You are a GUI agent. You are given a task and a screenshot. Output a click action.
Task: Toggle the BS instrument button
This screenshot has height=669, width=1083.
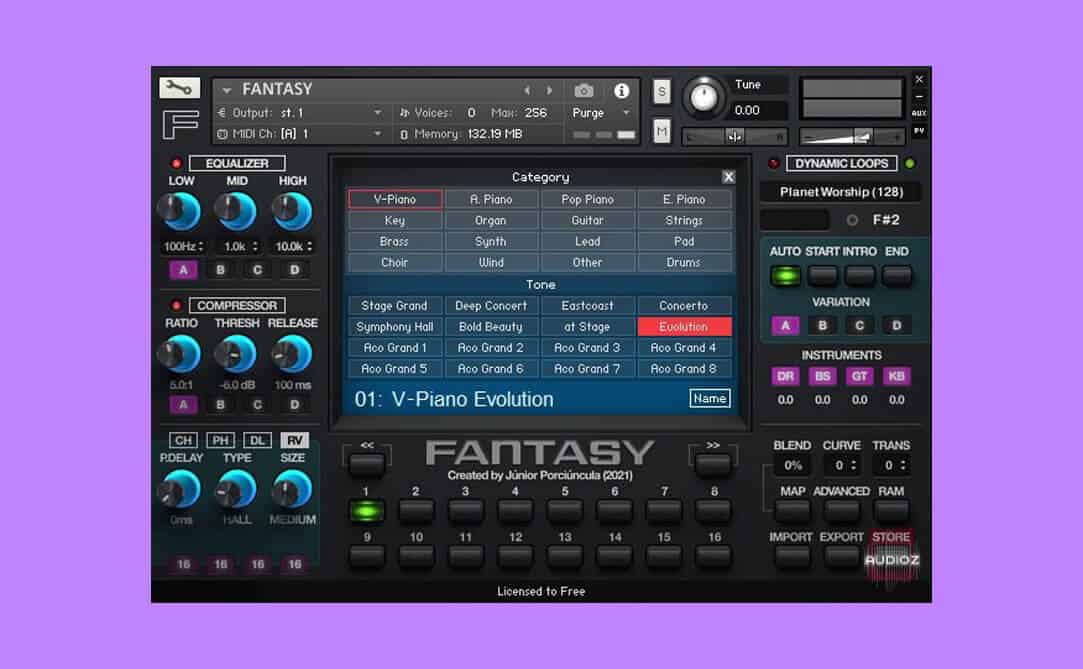click(x=823, y=376)
